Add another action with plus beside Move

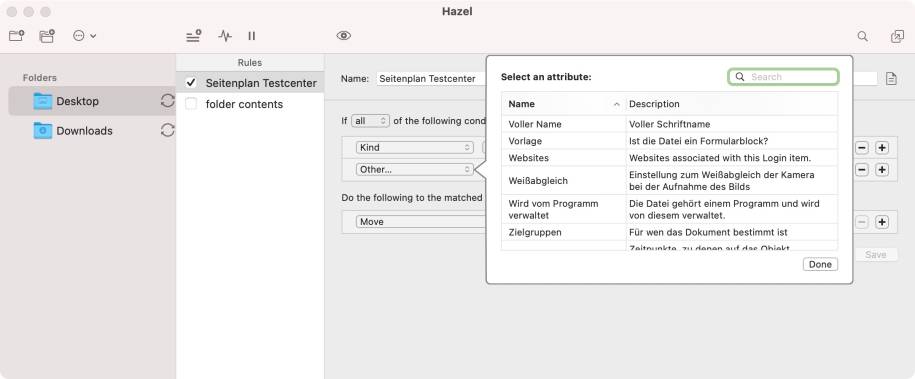click(x=882, y=222)
